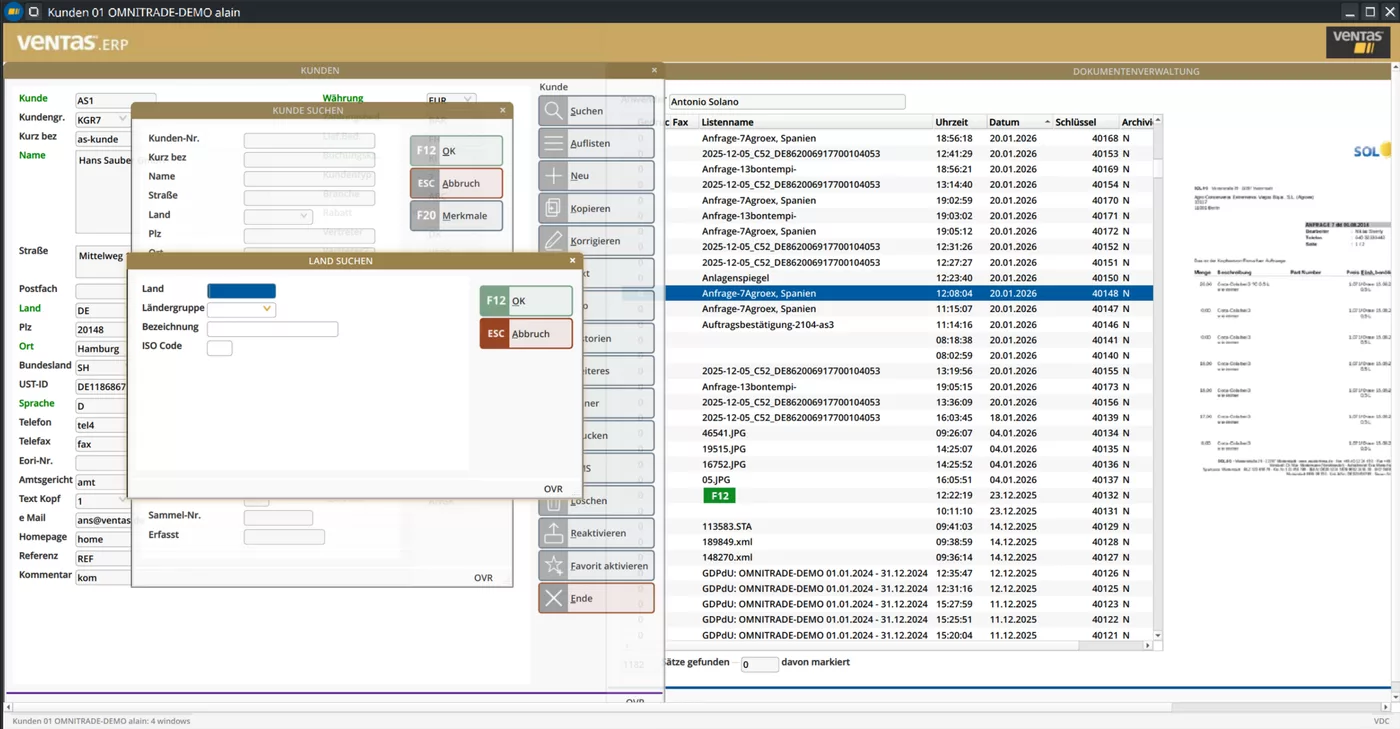Click the Korrigieren pencil icon

tap(554, 241)
